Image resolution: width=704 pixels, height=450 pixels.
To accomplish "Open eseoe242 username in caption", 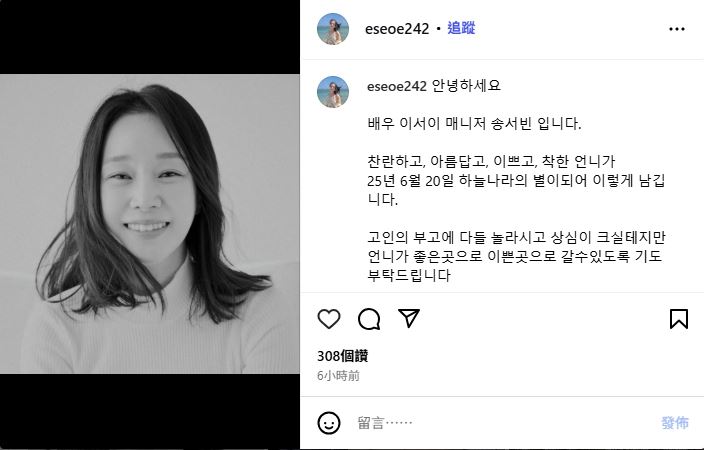I will coord(396,86).
